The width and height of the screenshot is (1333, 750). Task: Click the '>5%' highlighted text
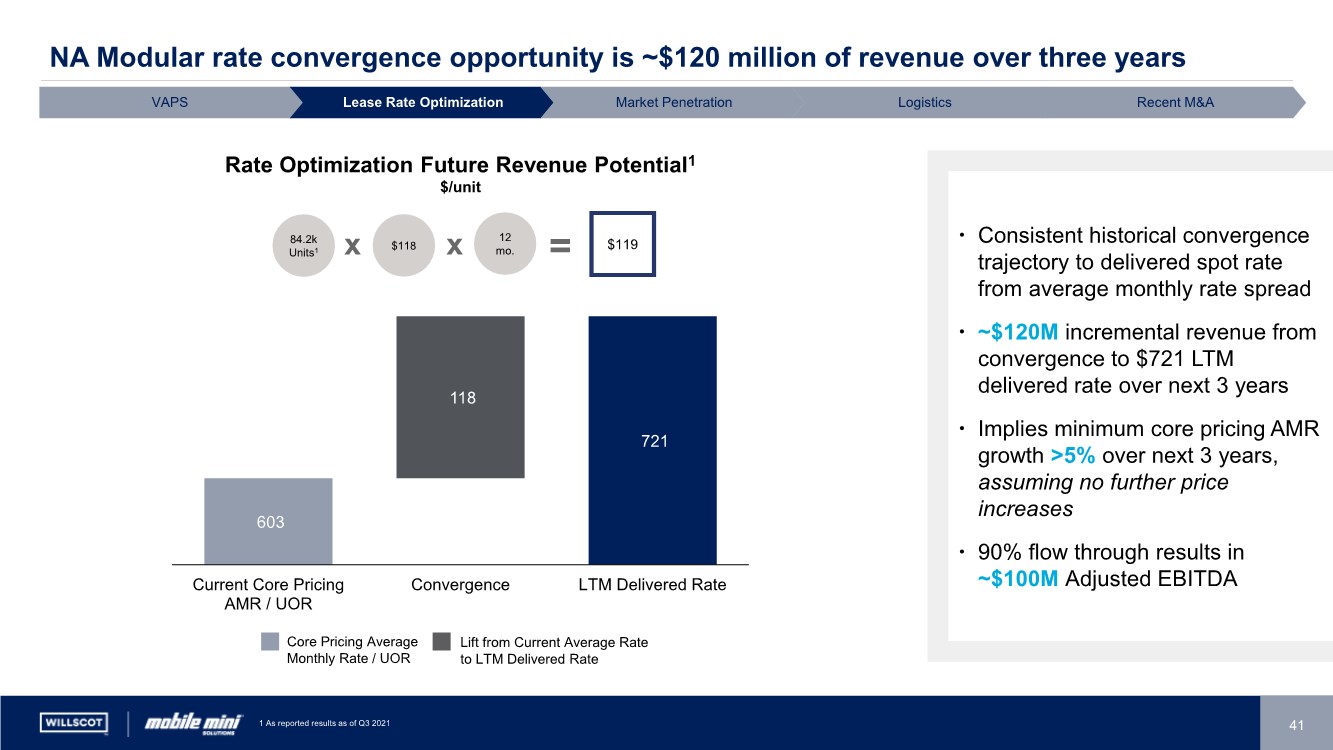coord(1073,457)
